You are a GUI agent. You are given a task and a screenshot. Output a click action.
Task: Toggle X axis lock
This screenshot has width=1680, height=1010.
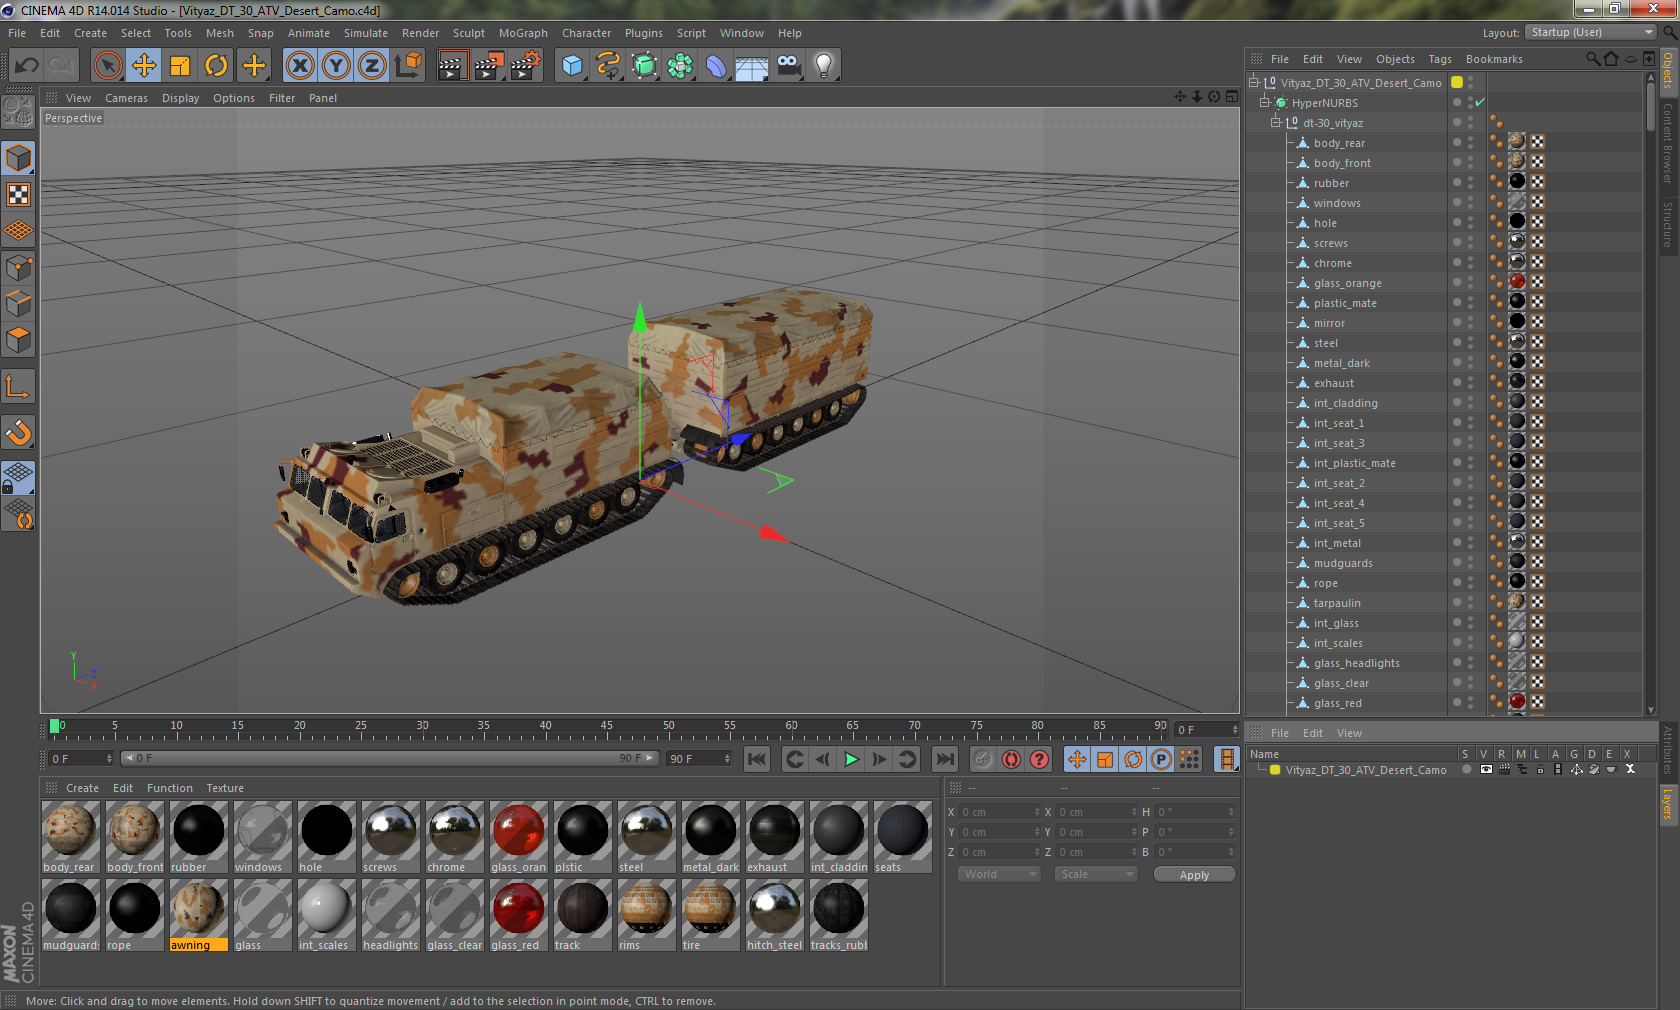tap(299, 66)
